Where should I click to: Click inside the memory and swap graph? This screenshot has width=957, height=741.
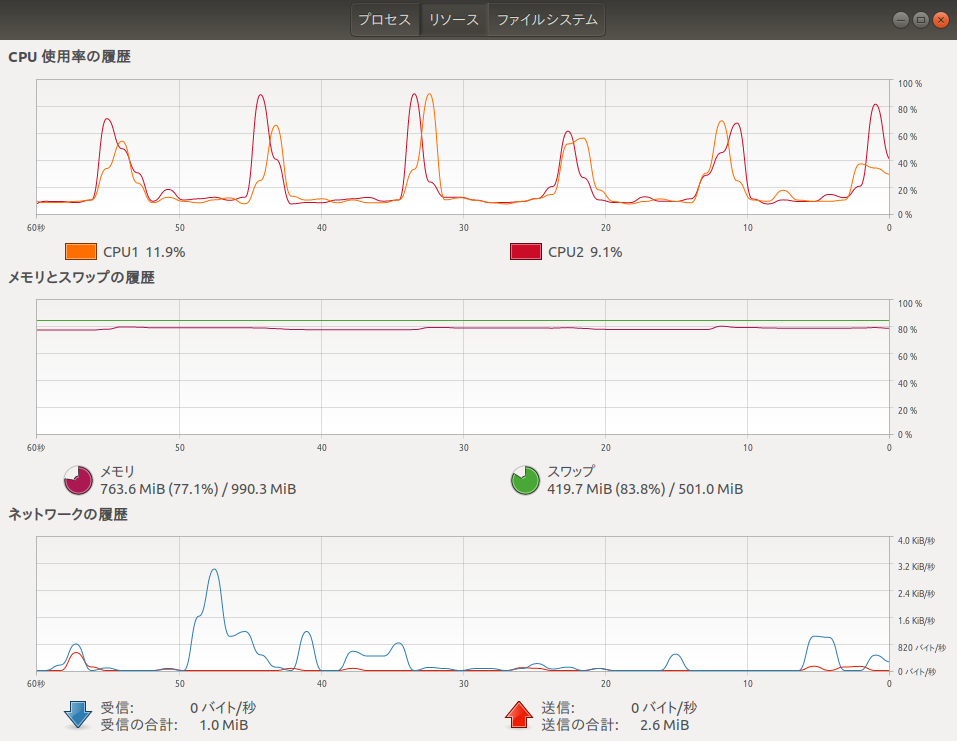pos(462,380)
